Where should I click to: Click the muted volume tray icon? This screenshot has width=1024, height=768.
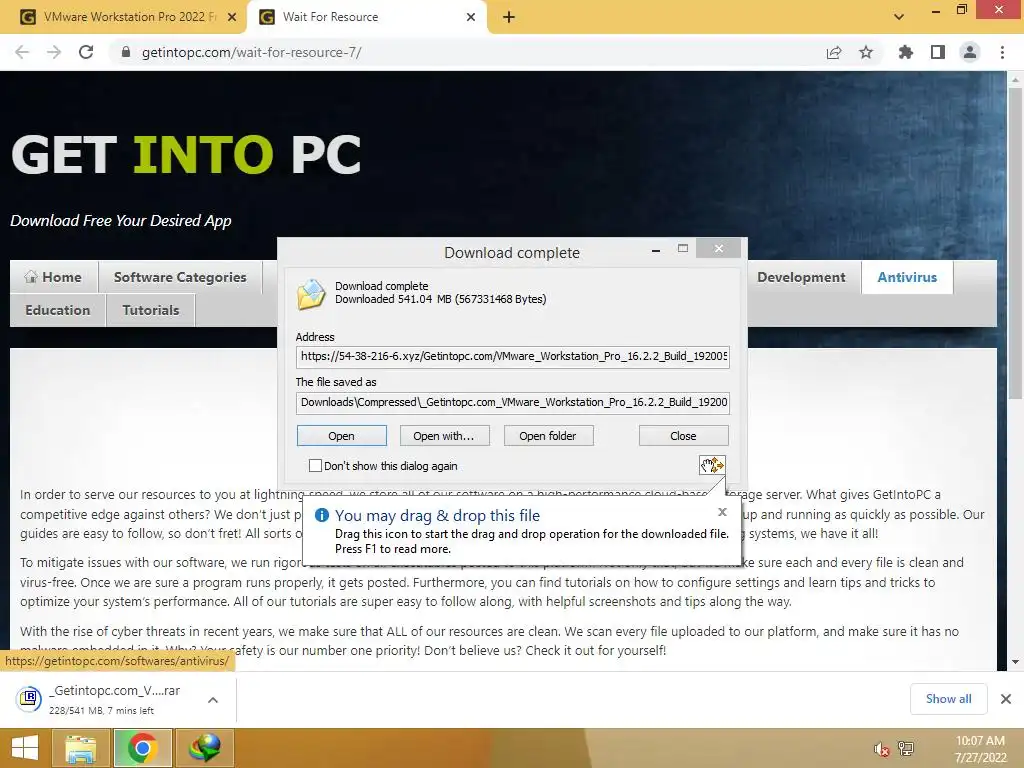coord(881,749)
